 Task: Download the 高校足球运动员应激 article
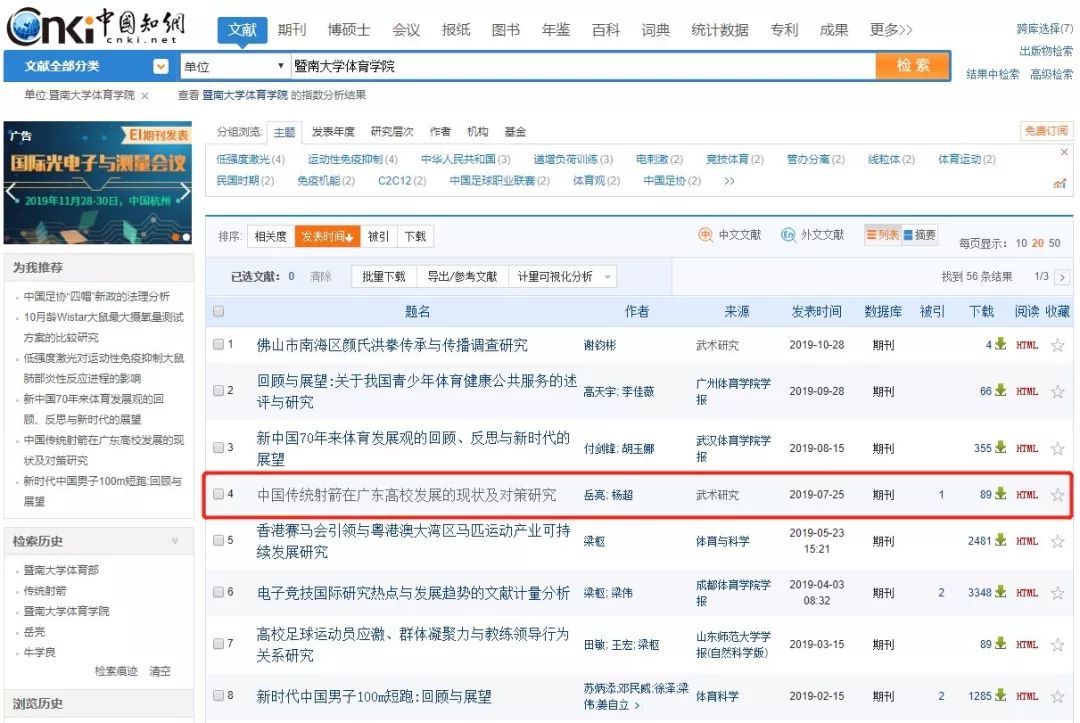point(1000,644)
